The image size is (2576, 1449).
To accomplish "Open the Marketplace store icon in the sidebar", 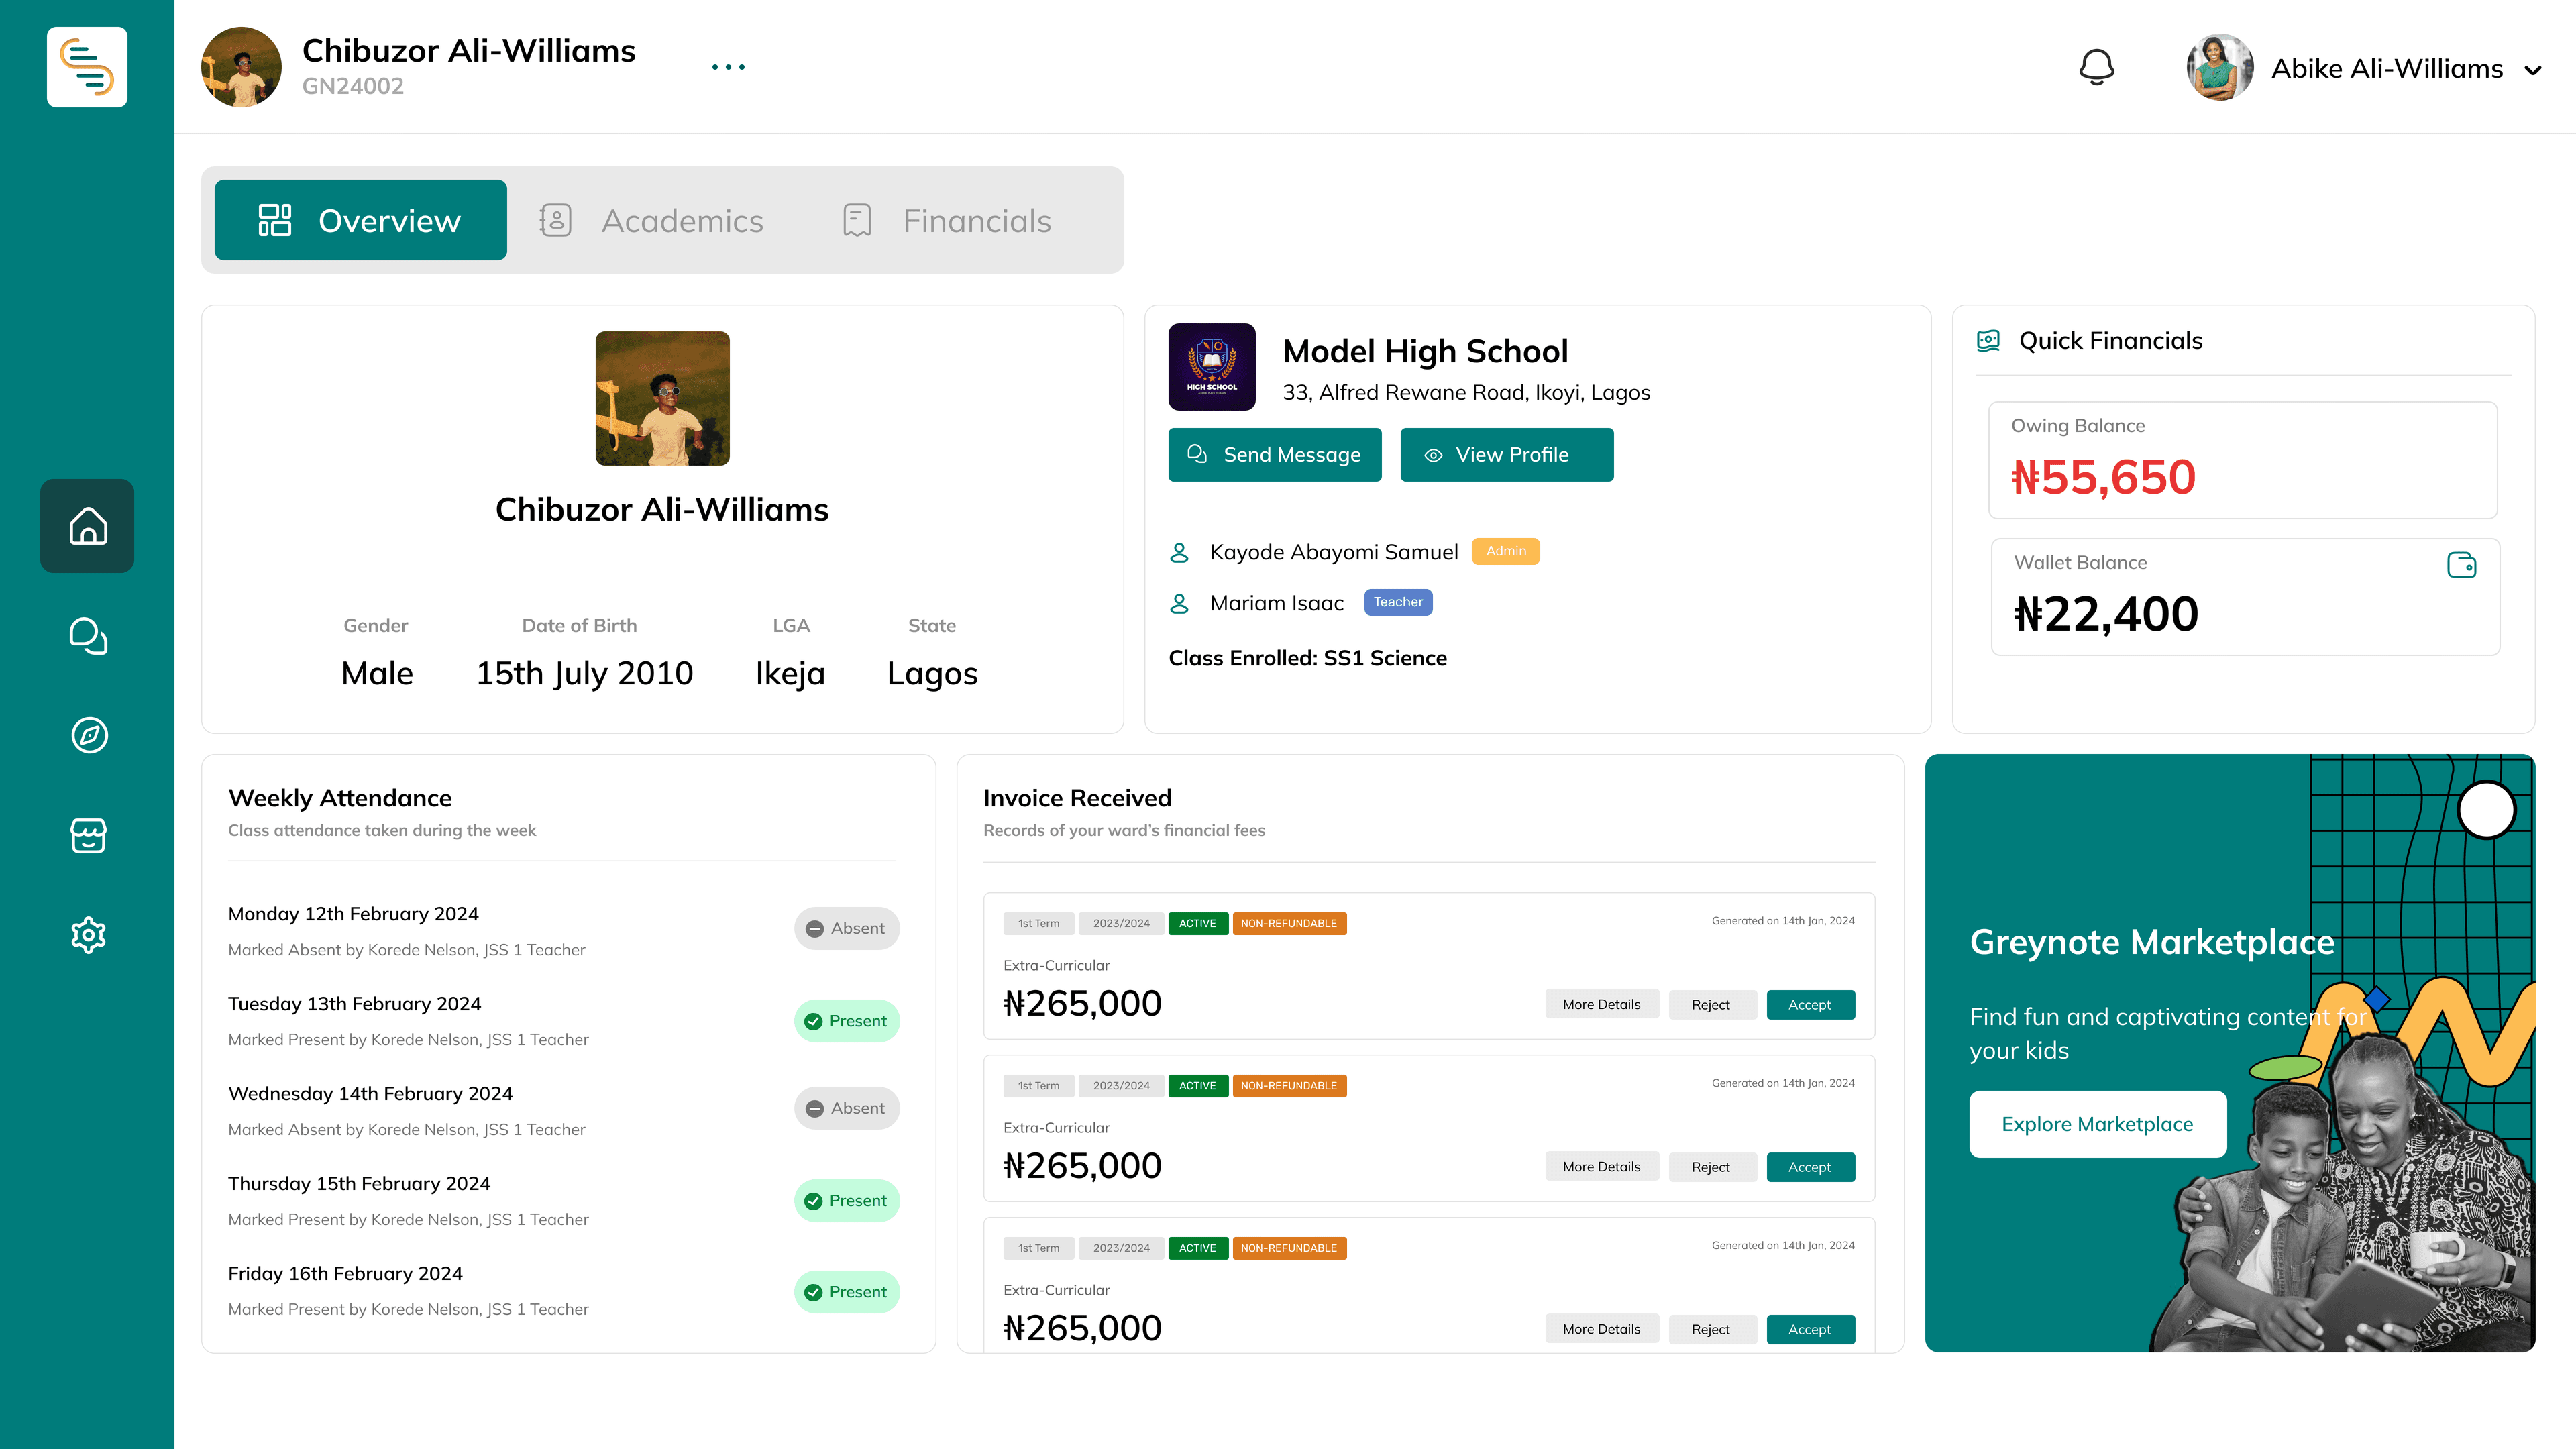I will [x=88, y=835].
